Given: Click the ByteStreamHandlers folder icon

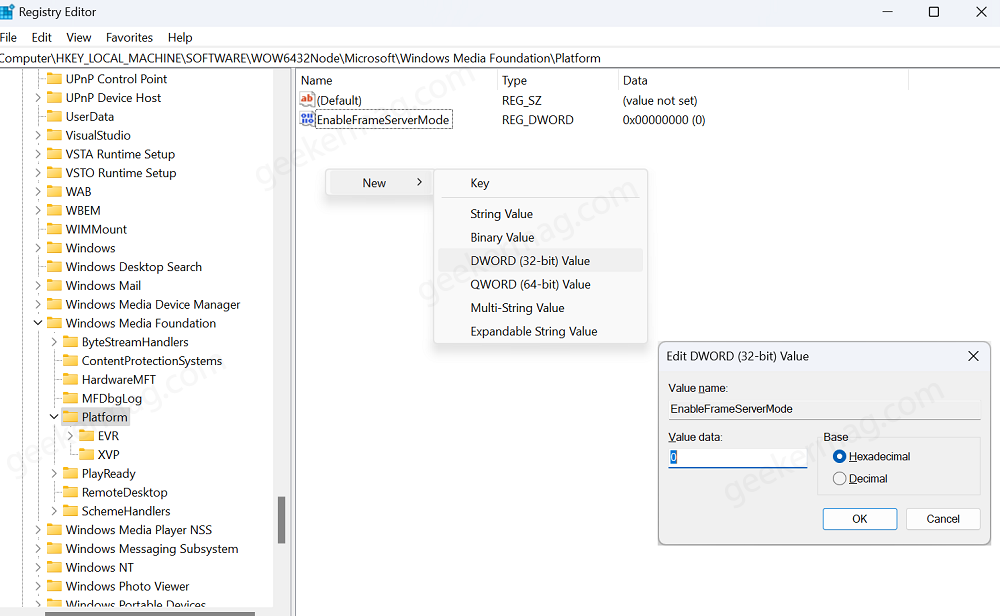Looking at the screenshot, I should point(71,342).
